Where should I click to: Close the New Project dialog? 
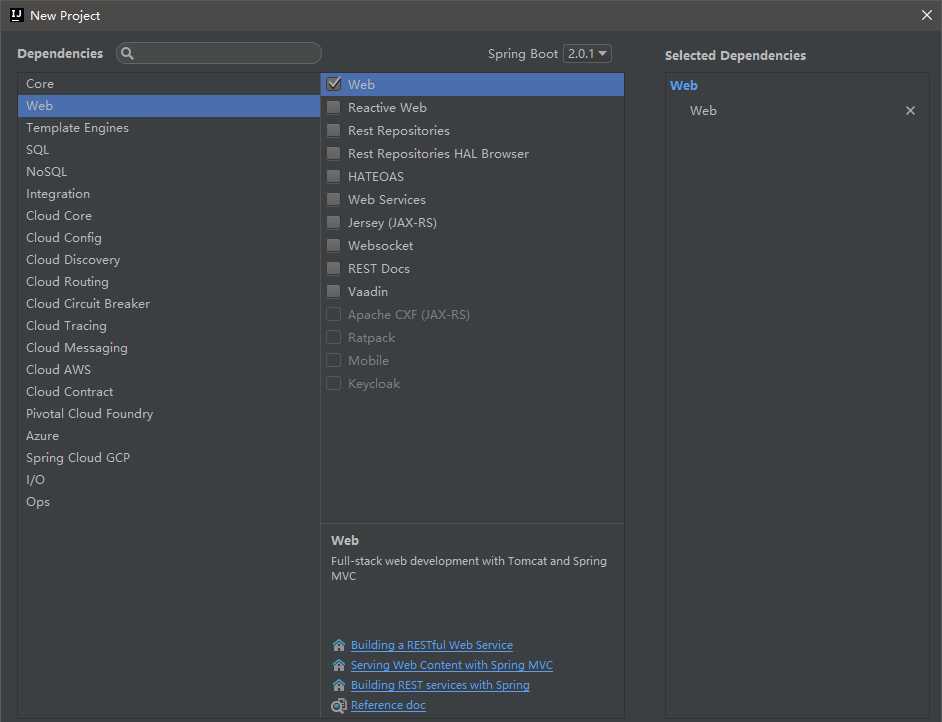pyautogui.click(x=927, y=15)
